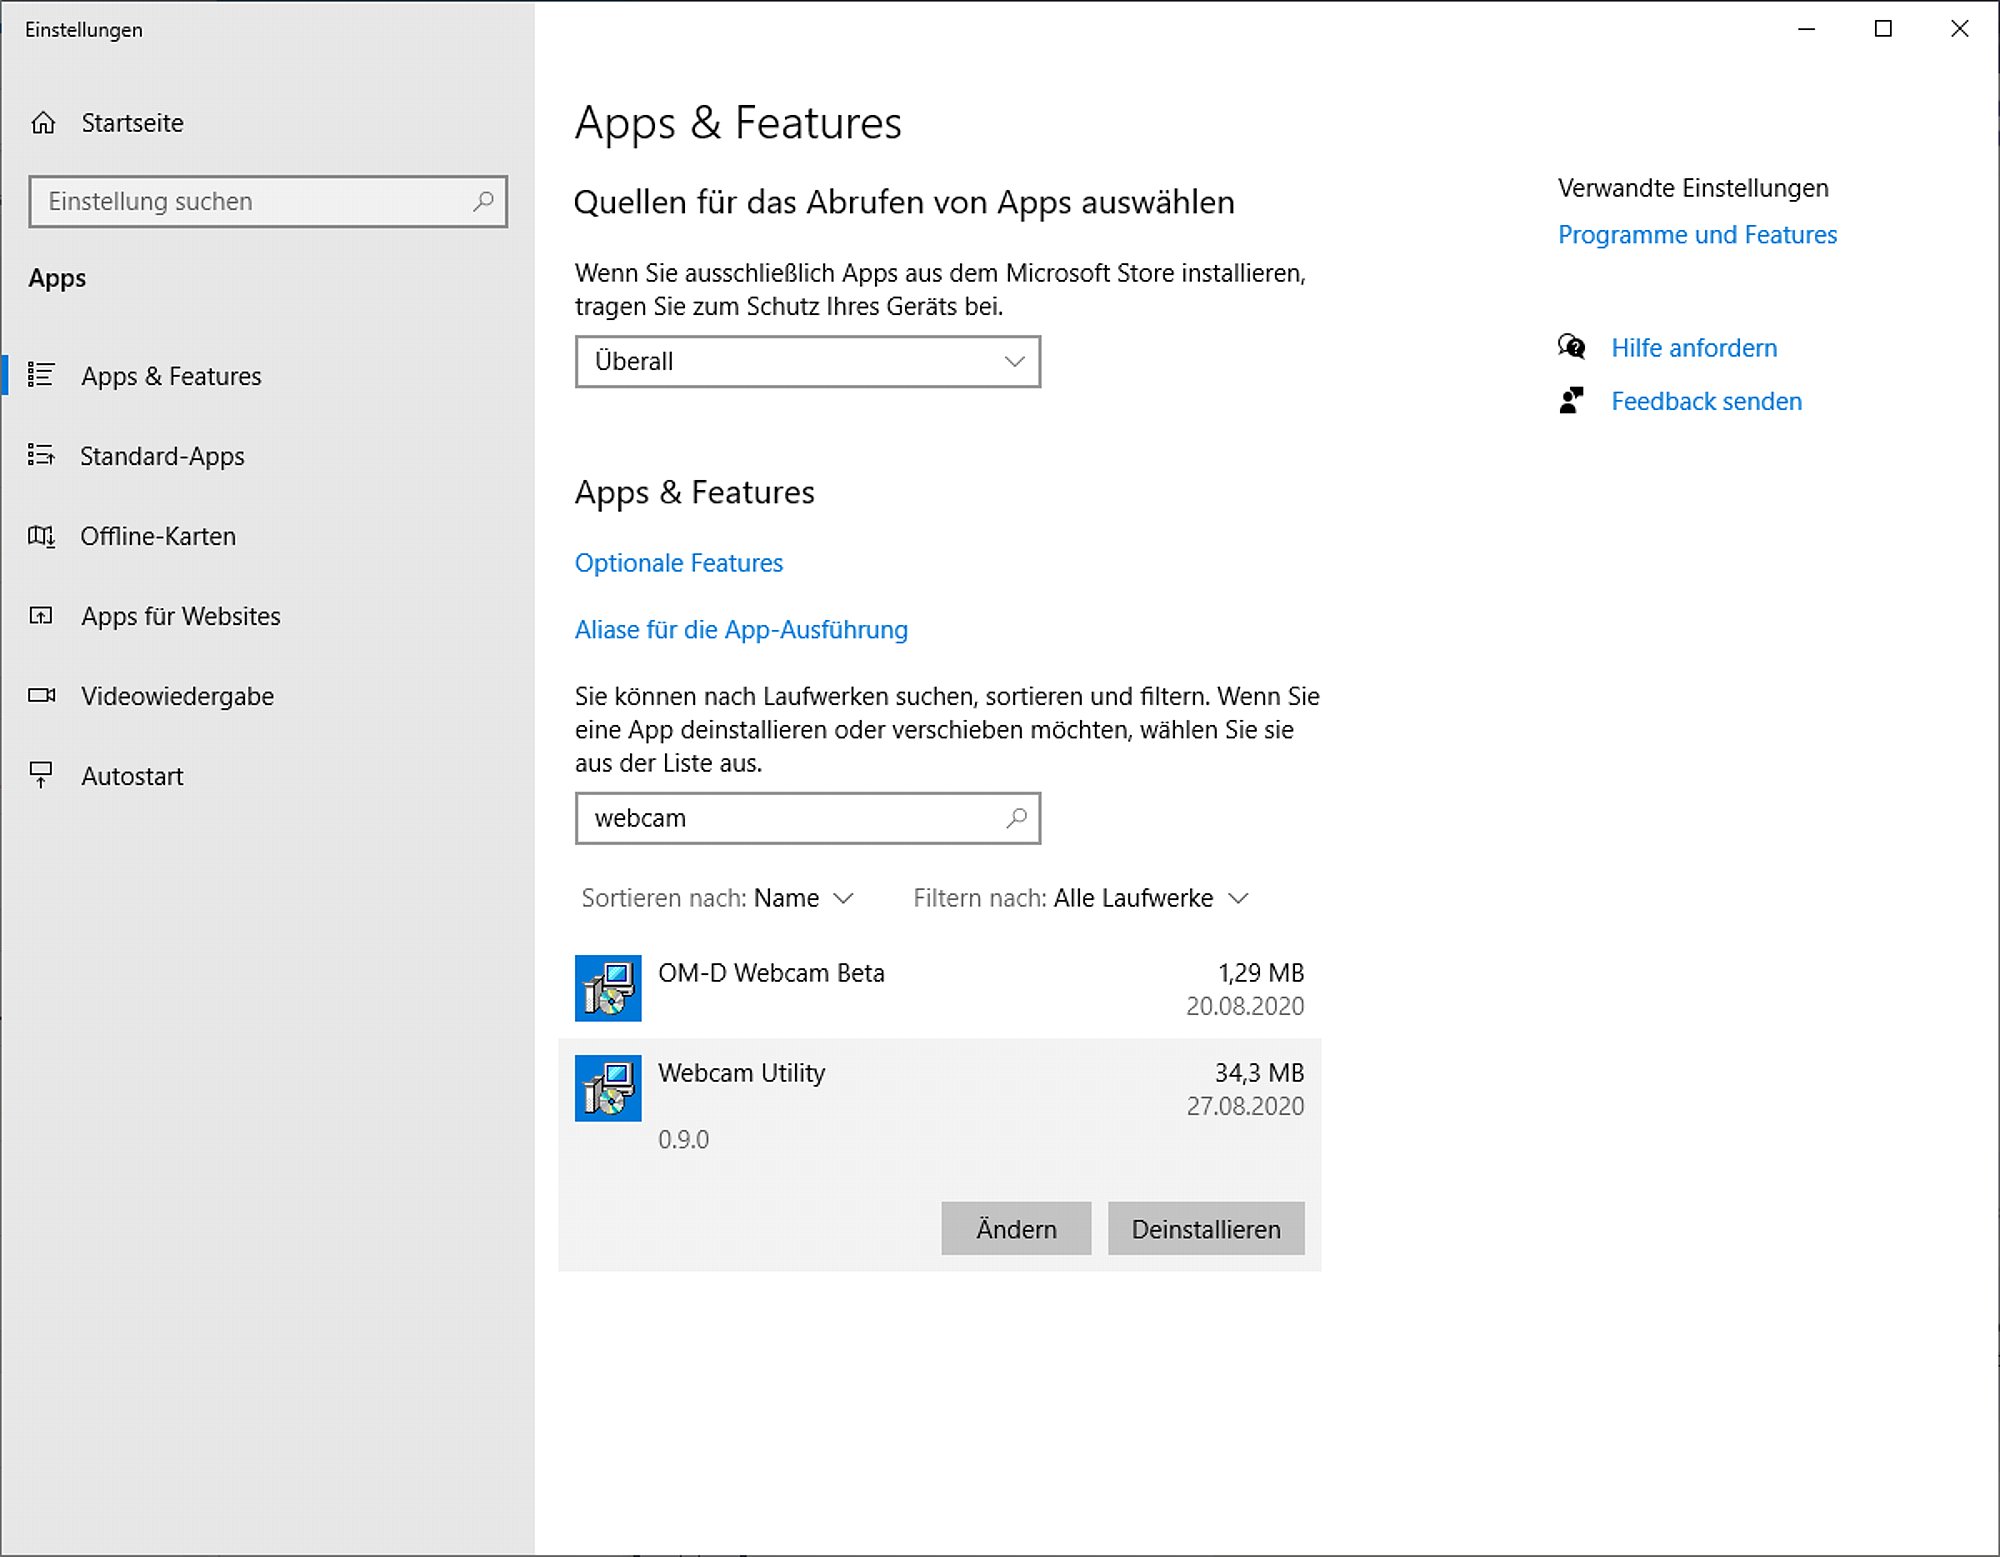Maximize the Einstellungen window

pyautogui.click(x=1883, y=29)
